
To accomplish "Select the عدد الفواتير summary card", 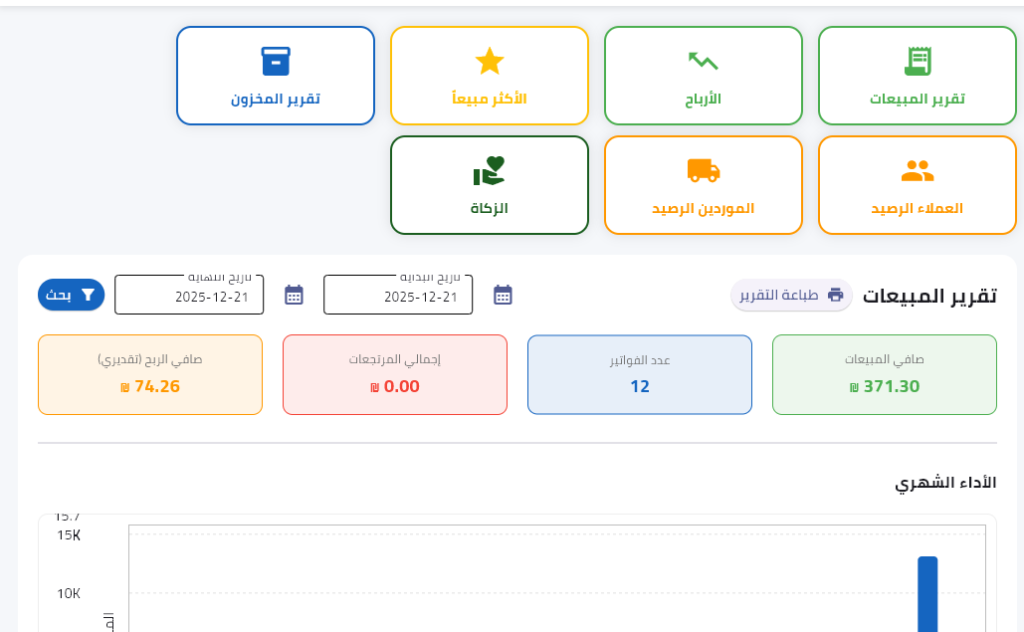I will click(x=639, y=375).
